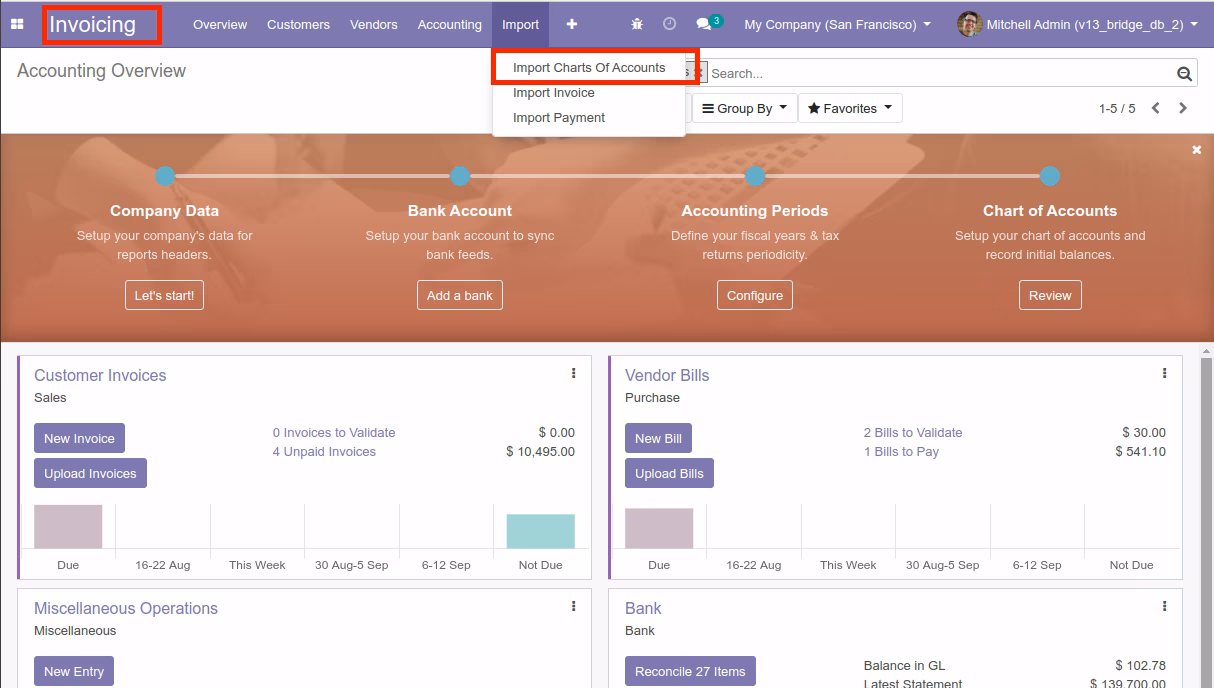The height and width of the screenshot is (688, 1214).
Task: Click Vendor Bills Due bar in chart
Action: pyautogui.click(x=659, y=528)
